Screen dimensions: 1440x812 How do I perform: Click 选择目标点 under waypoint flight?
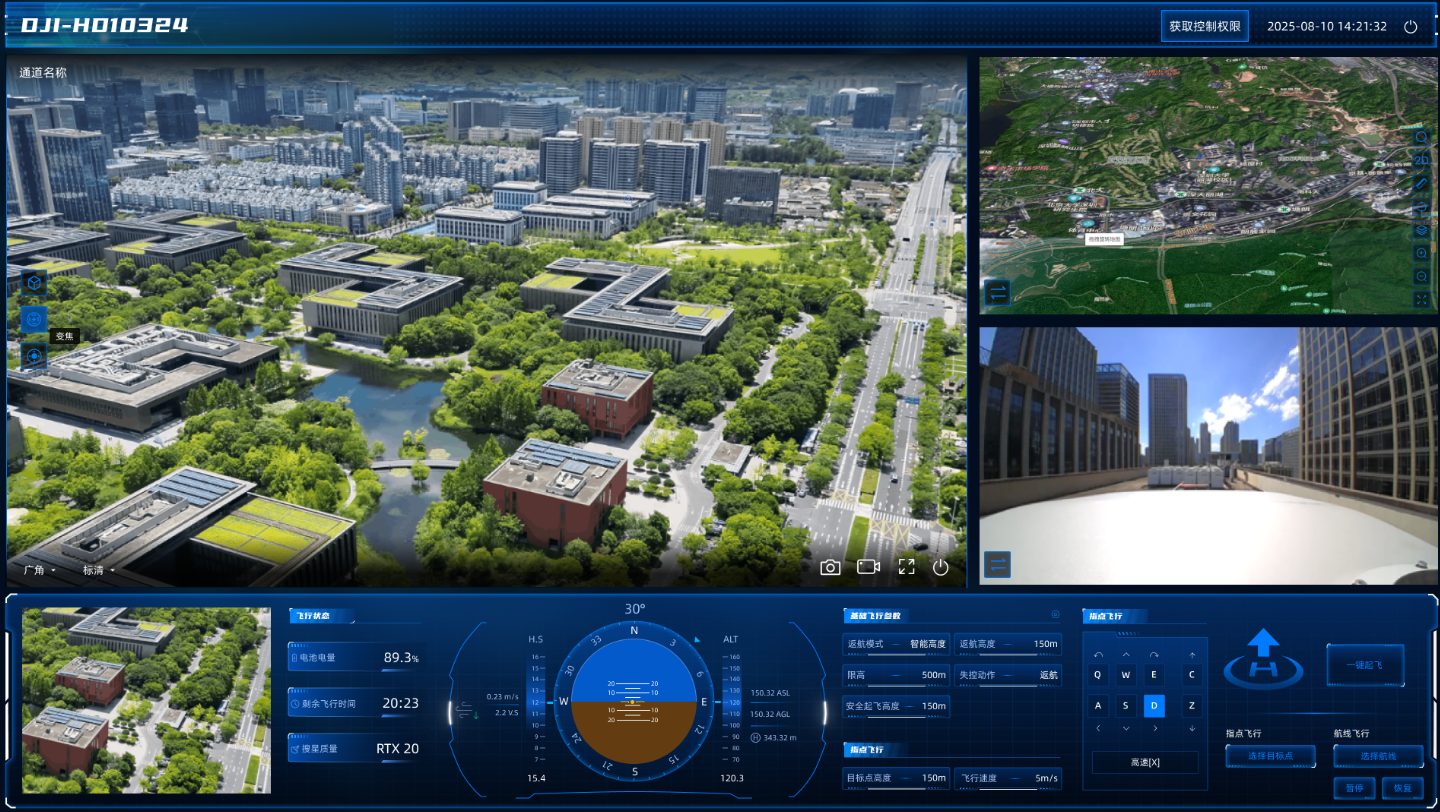[1270, 756]
